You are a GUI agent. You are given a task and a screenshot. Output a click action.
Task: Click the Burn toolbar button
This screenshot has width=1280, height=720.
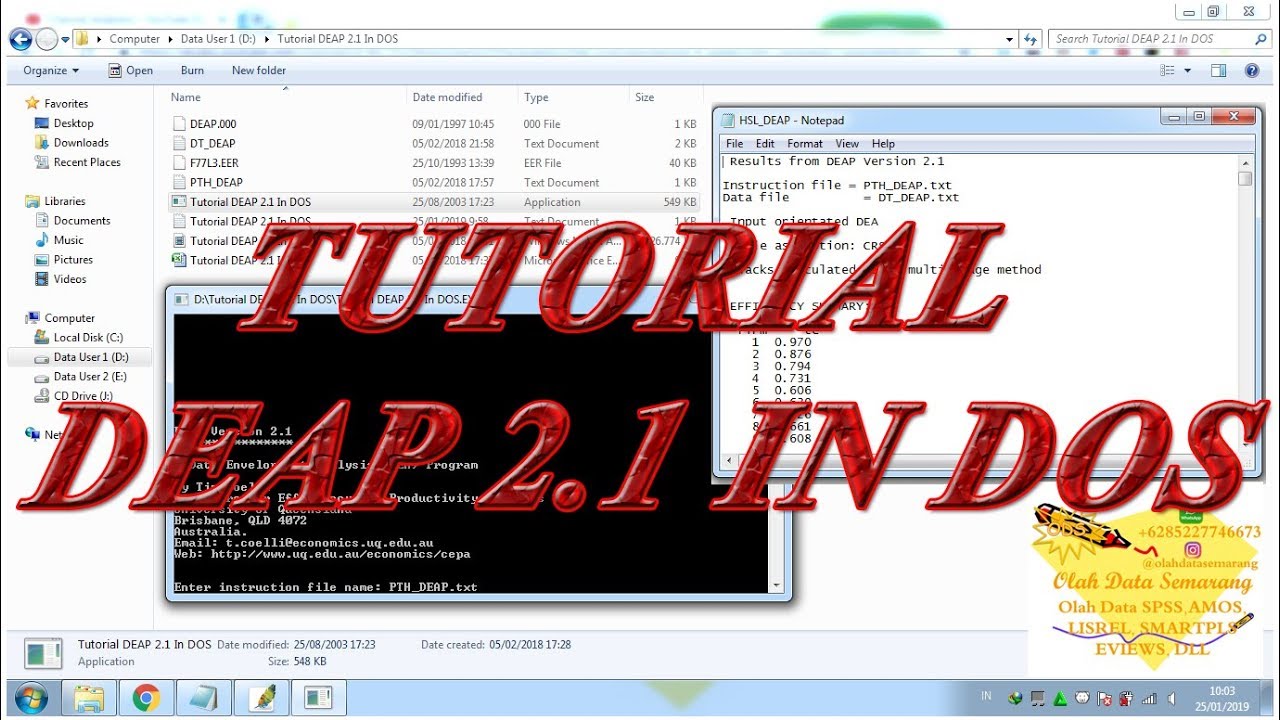click(192, 70)
